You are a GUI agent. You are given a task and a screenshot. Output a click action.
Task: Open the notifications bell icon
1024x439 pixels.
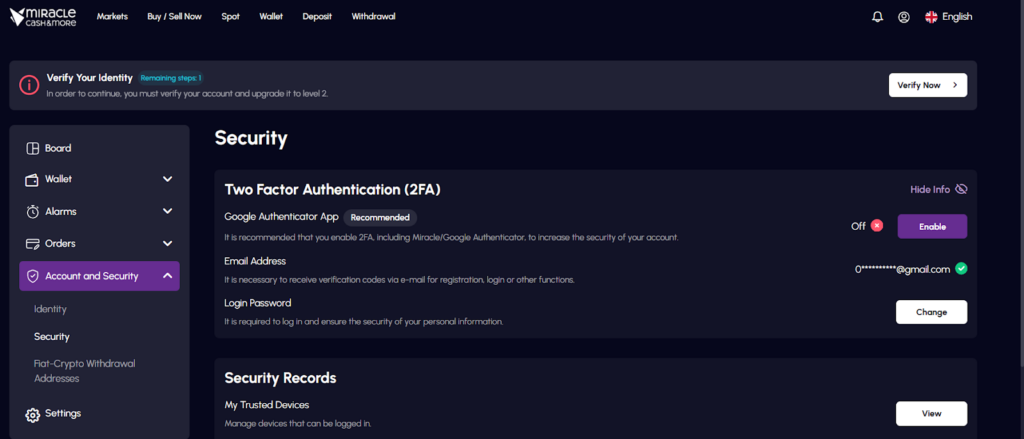[x=877, y=17]
